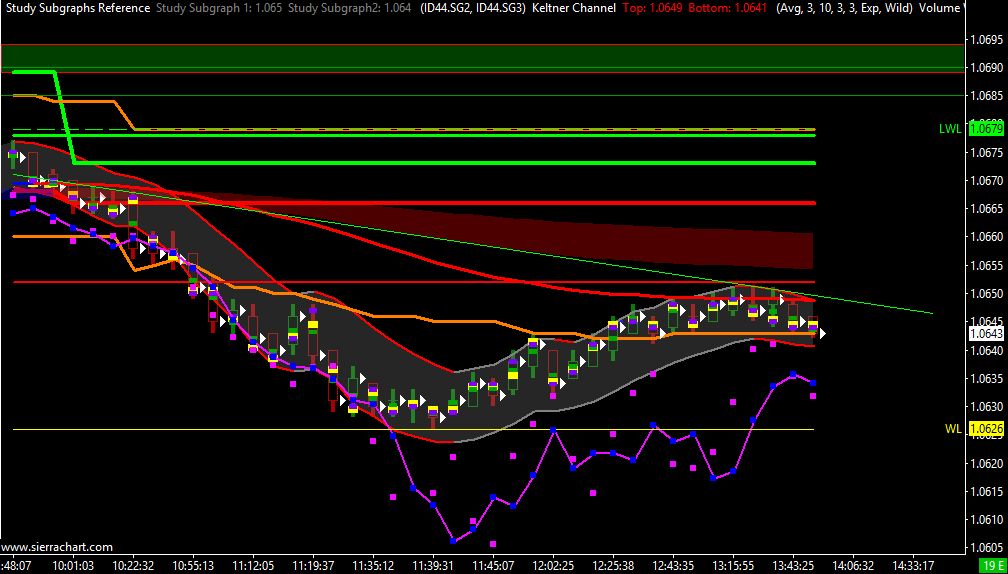Click the 1.0655 price scale label
Screen dimensions: 1008x574
pos(987,265)
